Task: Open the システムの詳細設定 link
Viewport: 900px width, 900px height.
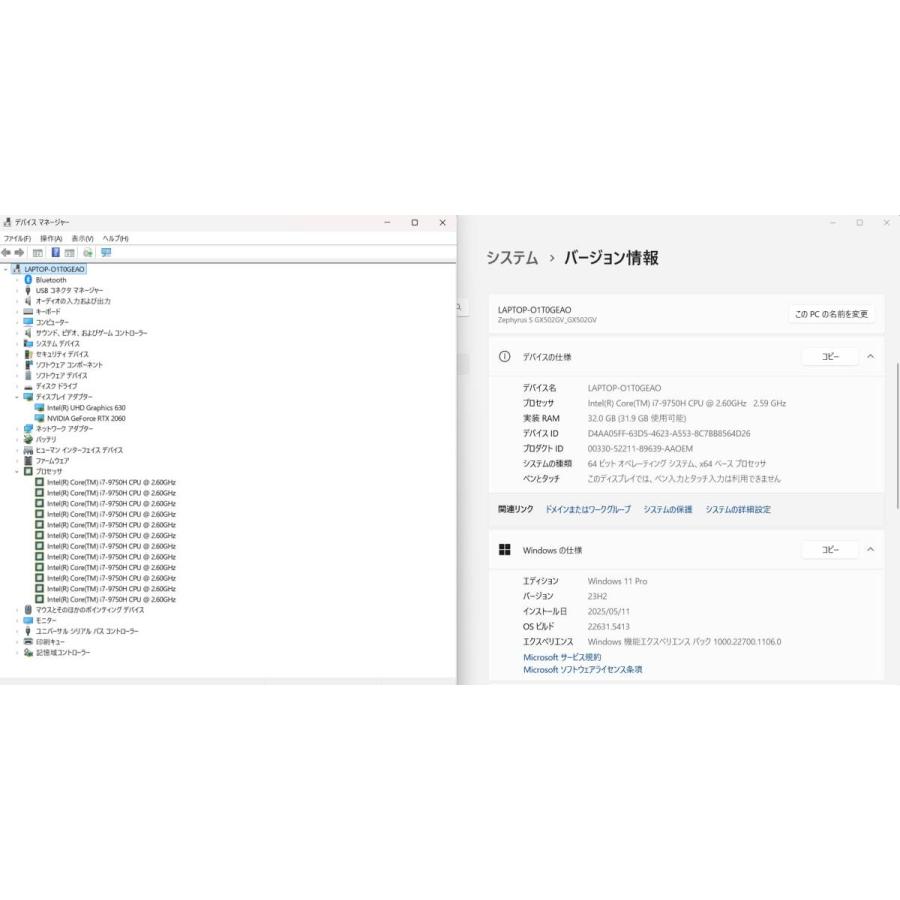Action: [738, 509]
